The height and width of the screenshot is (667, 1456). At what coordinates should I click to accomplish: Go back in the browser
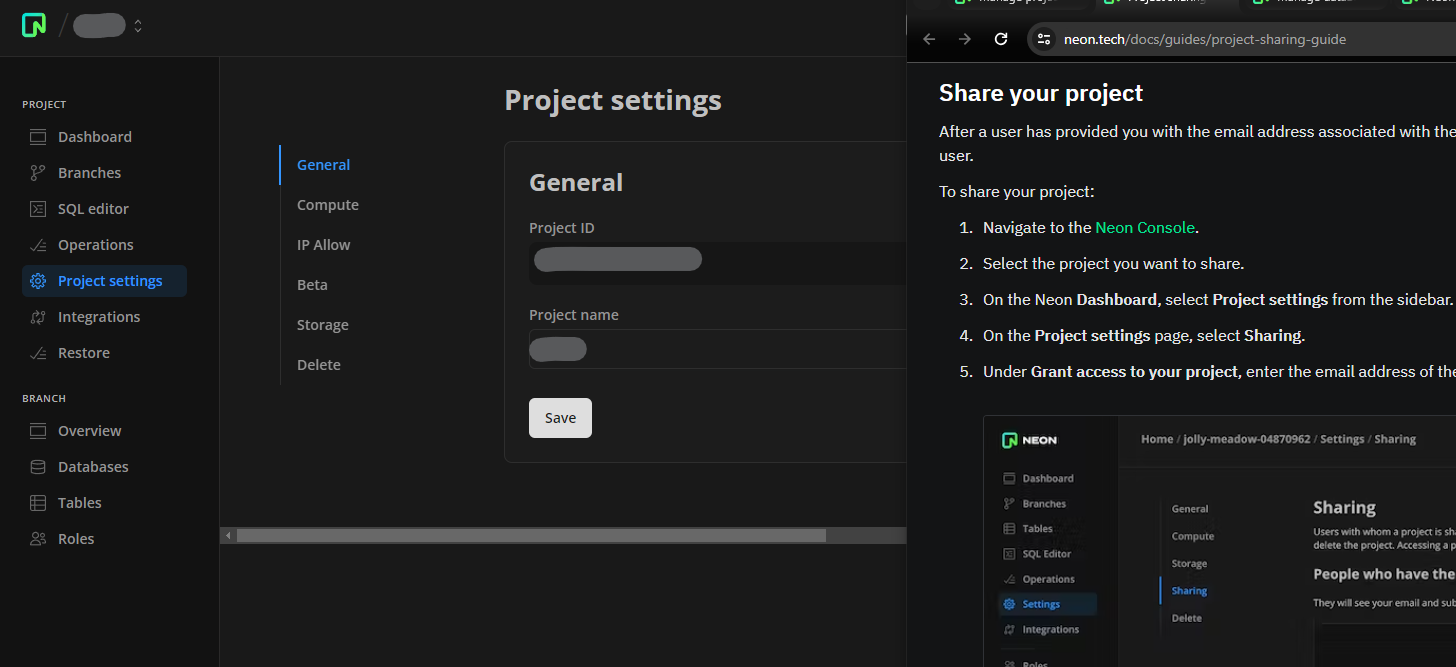929,39
